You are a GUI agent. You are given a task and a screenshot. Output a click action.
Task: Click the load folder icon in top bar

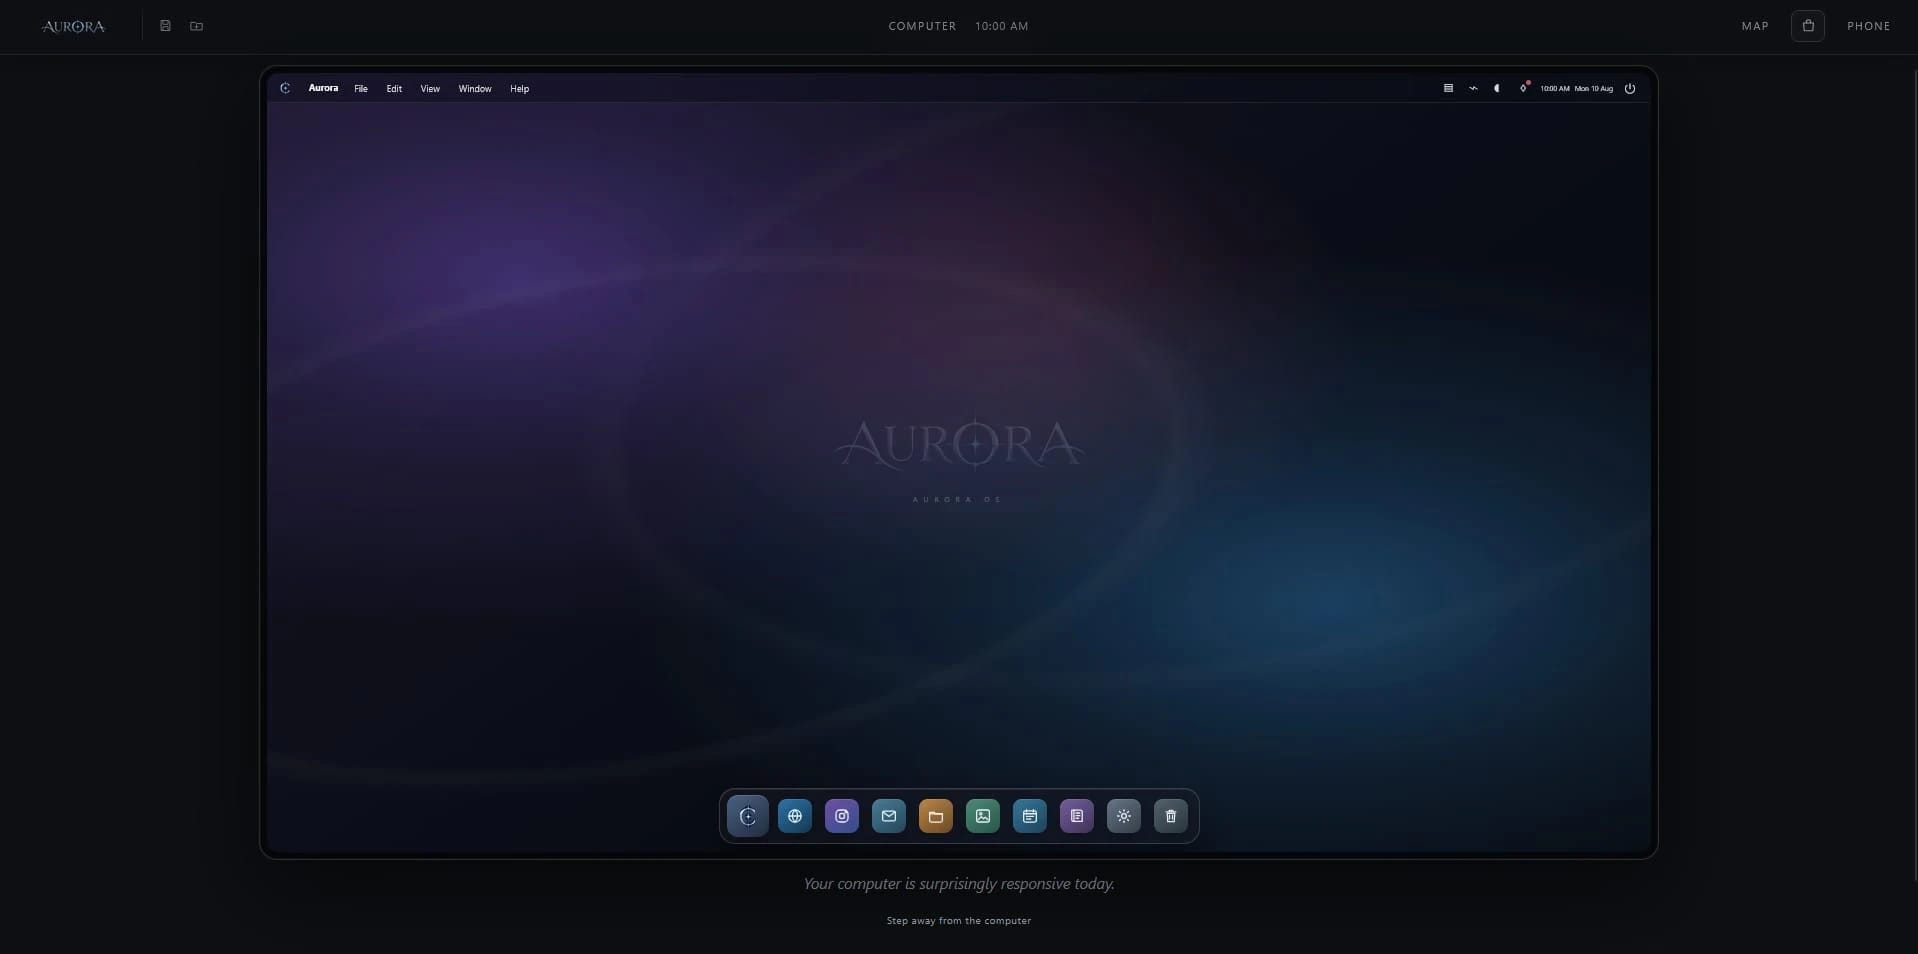coord(197,26)
